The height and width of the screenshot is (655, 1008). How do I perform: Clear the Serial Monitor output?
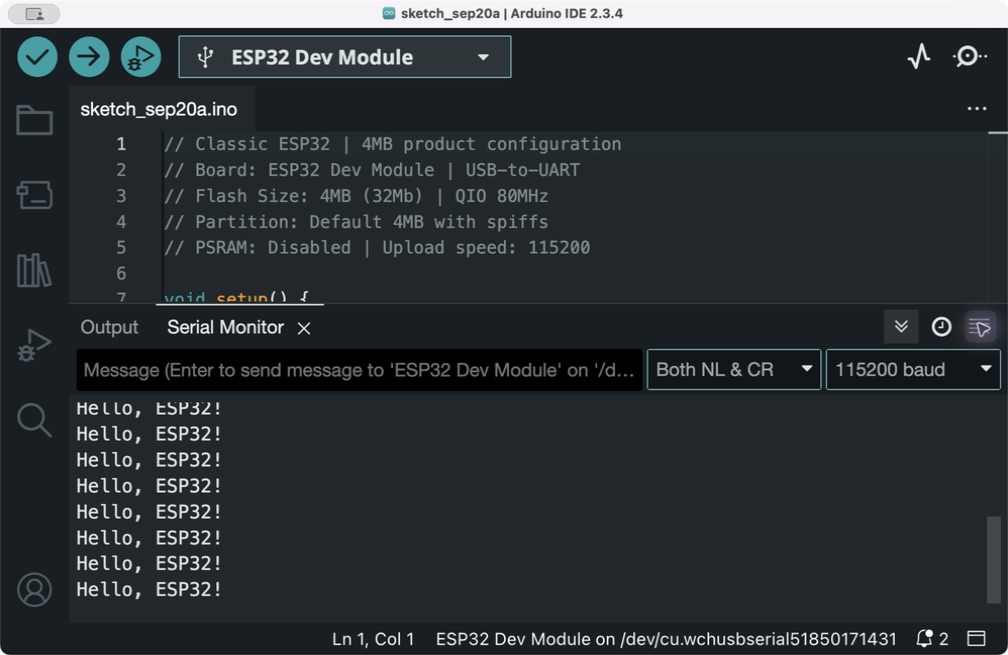[980, 327]
